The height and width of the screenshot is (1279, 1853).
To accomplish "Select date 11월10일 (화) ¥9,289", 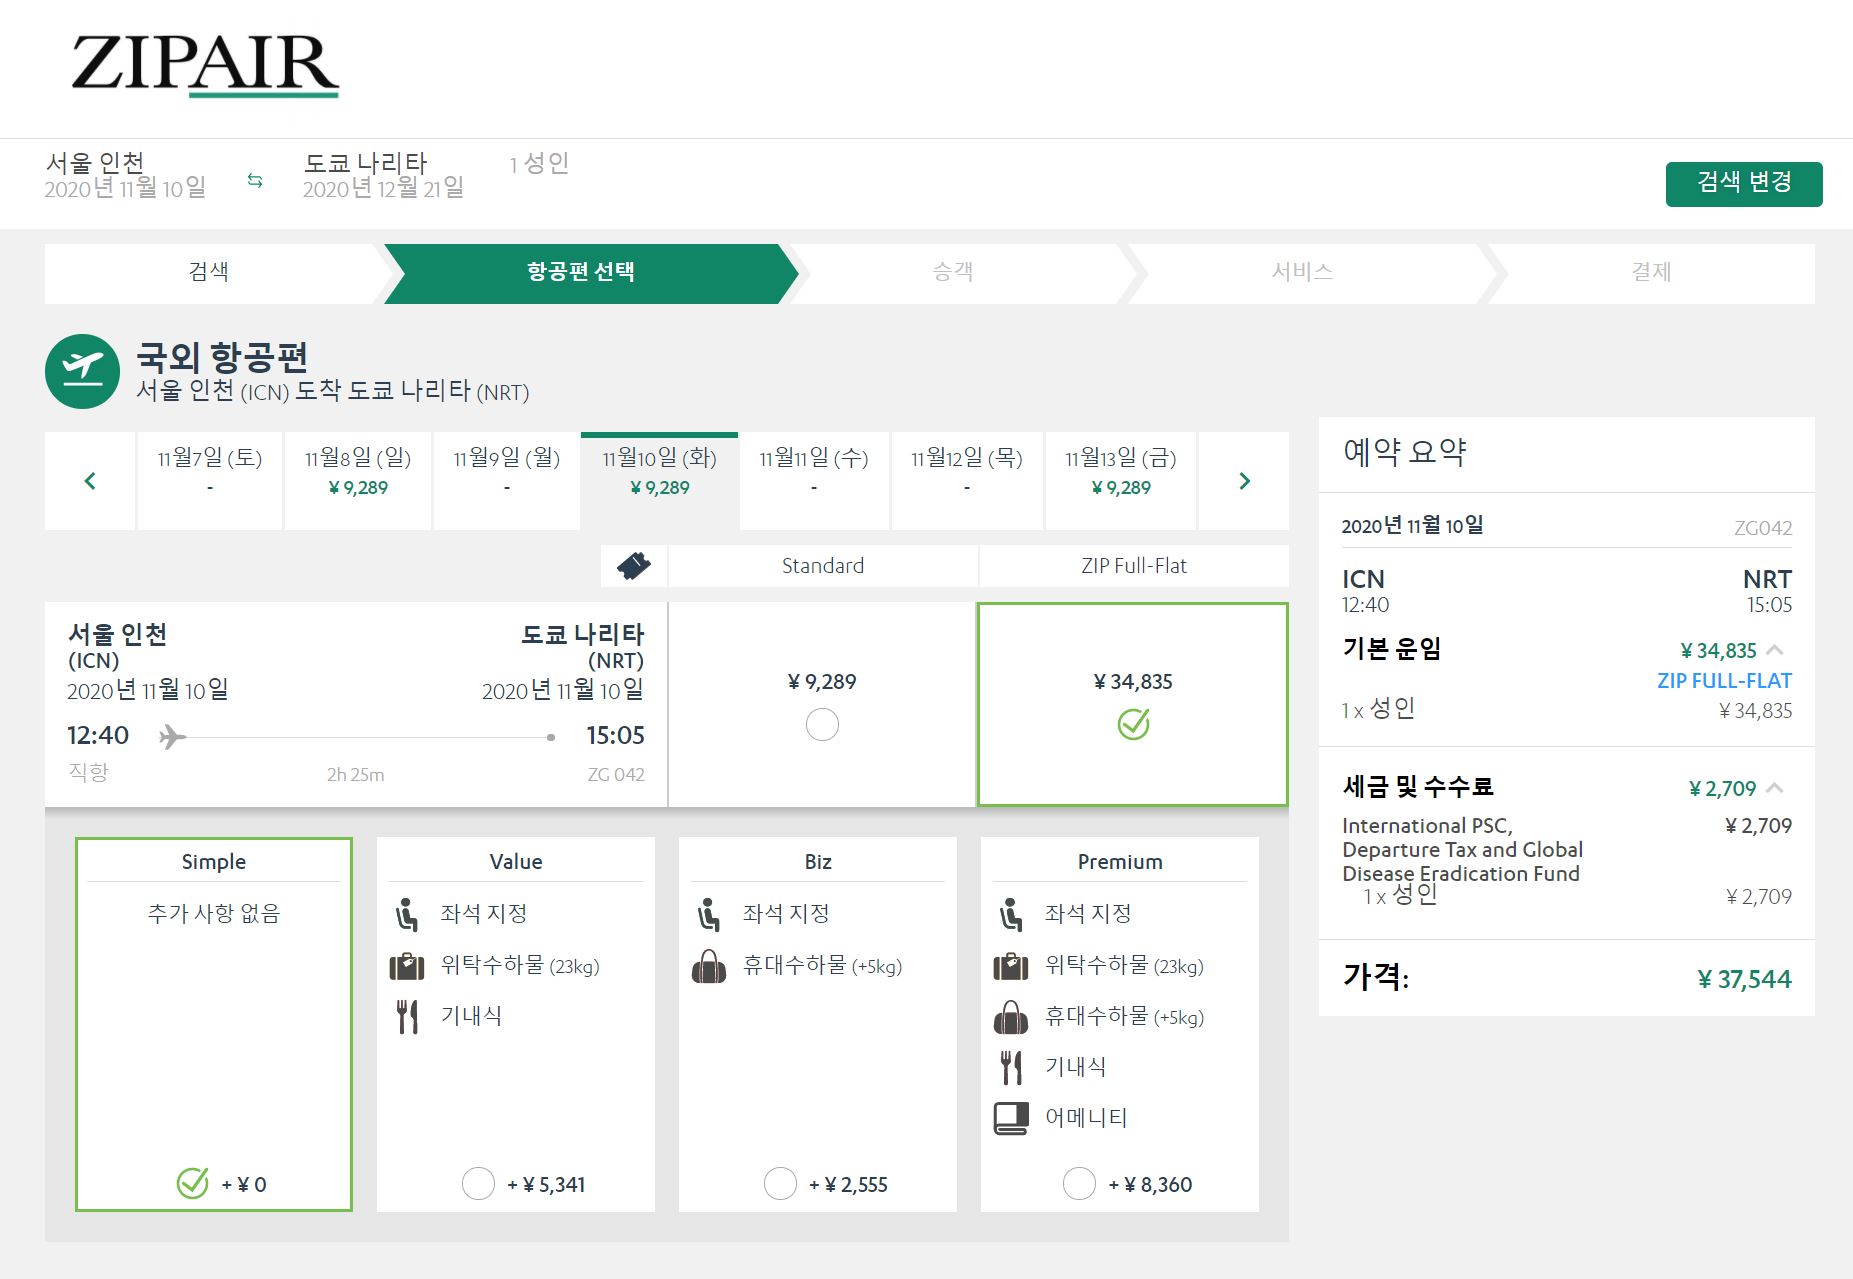I will 660,481.
